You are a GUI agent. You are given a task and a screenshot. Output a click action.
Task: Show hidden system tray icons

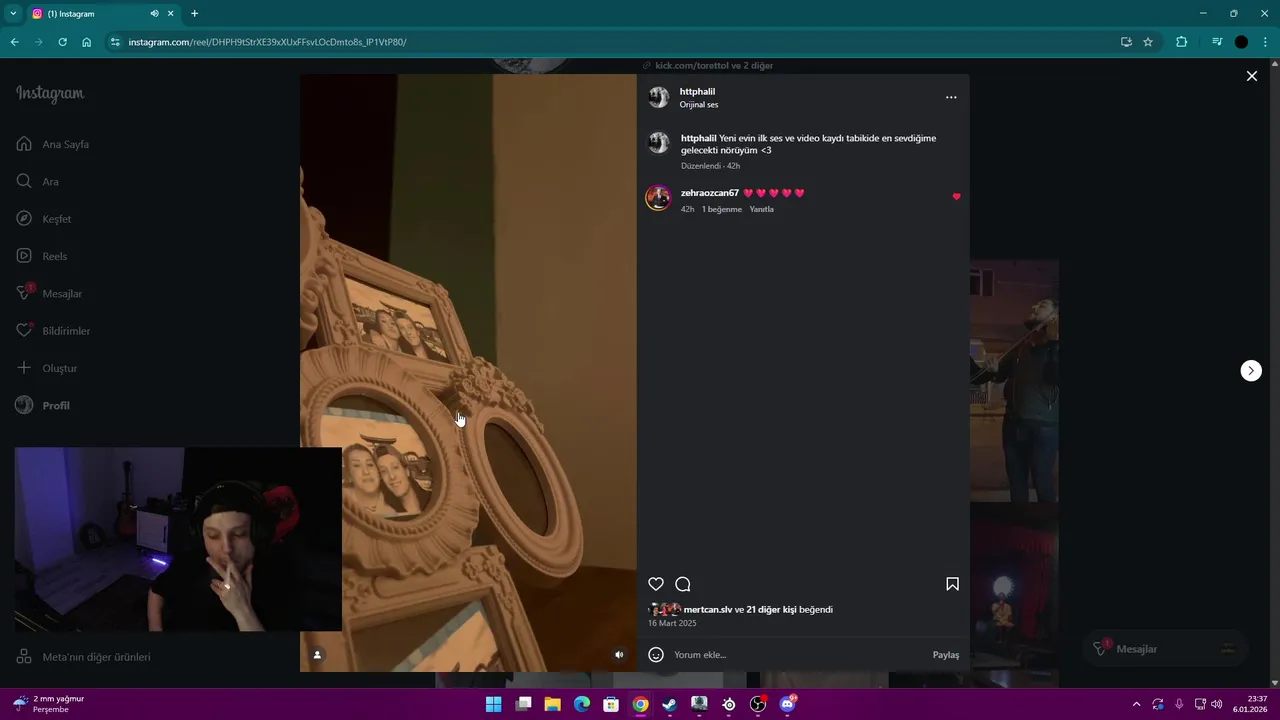[1136, 704]
